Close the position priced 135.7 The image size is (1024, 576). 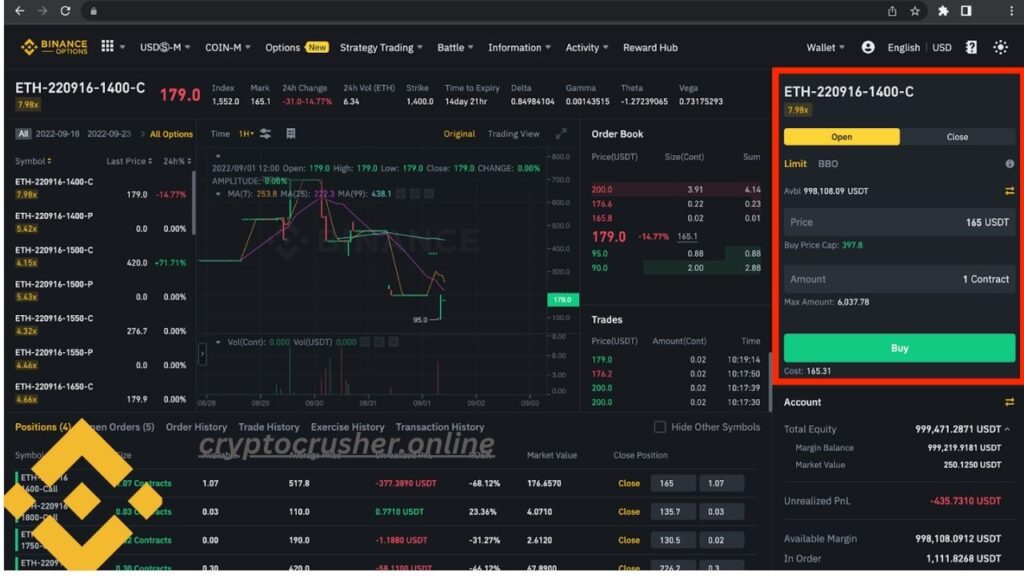[x=629, y=512]
